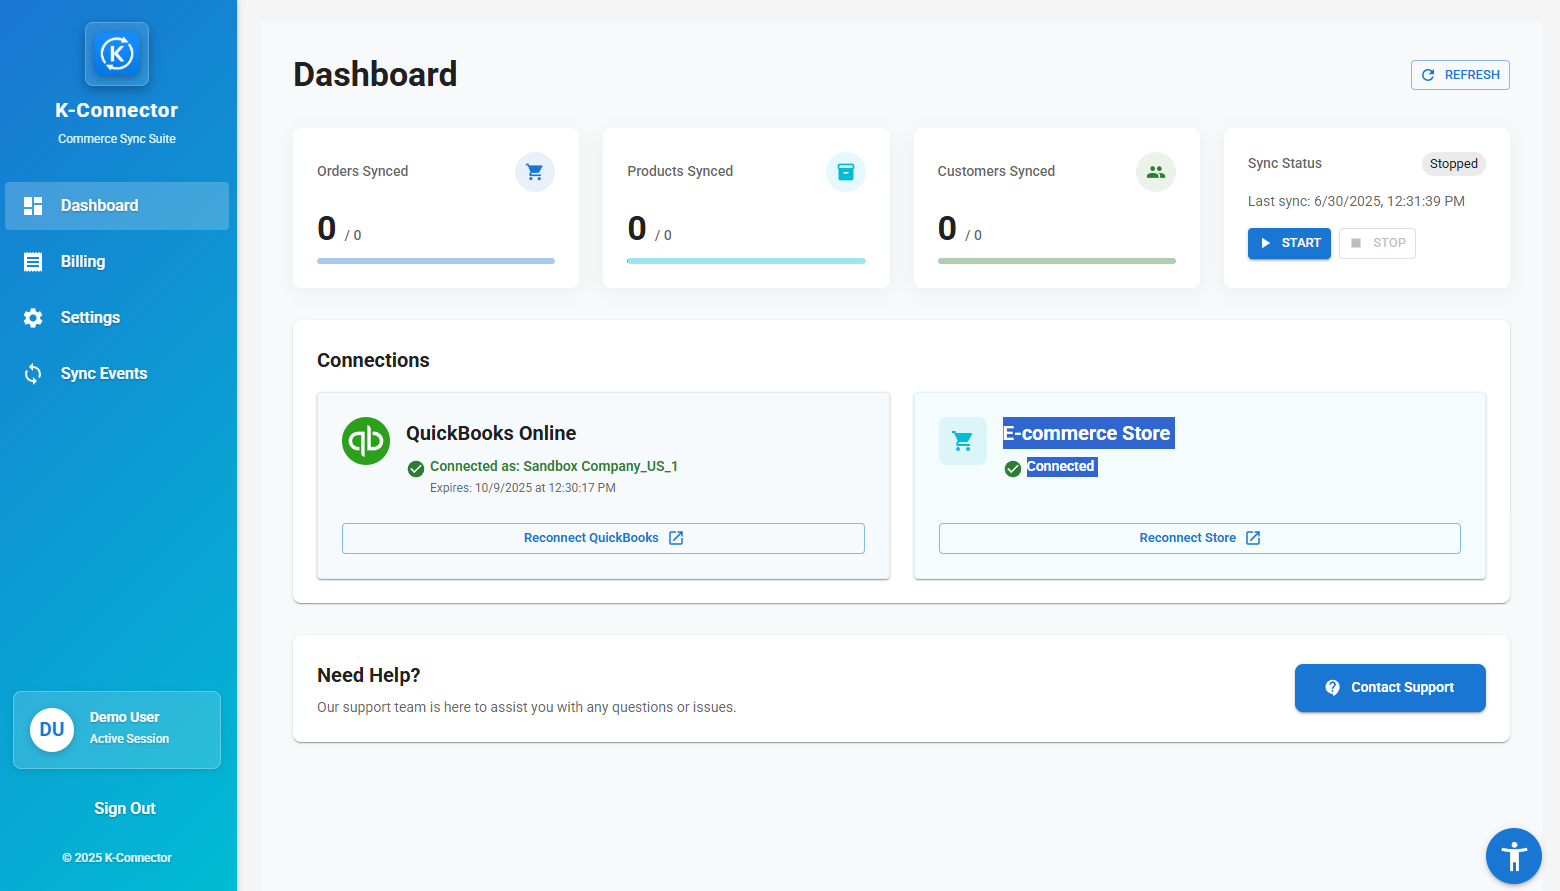Click the "Connections" section heading
The image size is (1560, 891).
pyautogui.click(x=373, y=360)
